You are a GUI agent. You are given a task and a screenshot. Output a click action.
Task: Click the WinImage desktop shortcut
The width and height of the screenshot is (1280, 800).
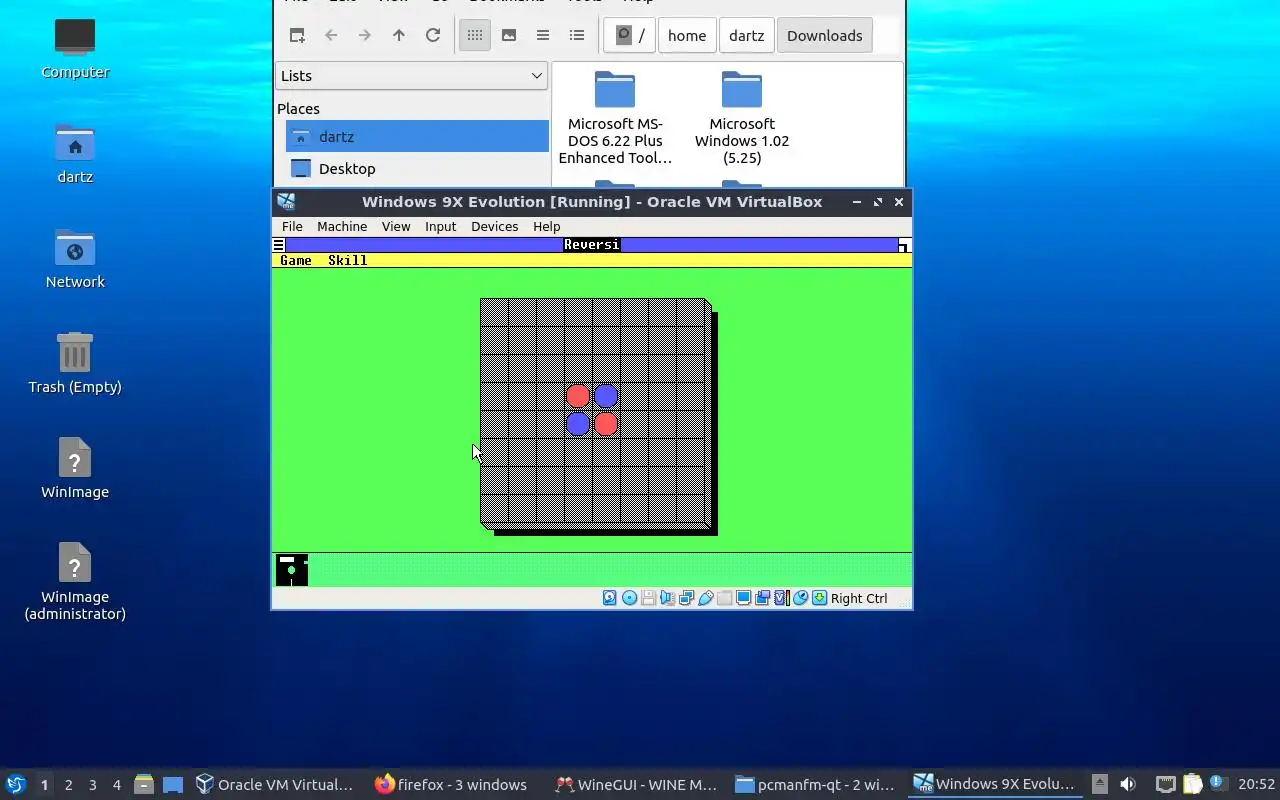pyautogui.click(x=75, y=468)
